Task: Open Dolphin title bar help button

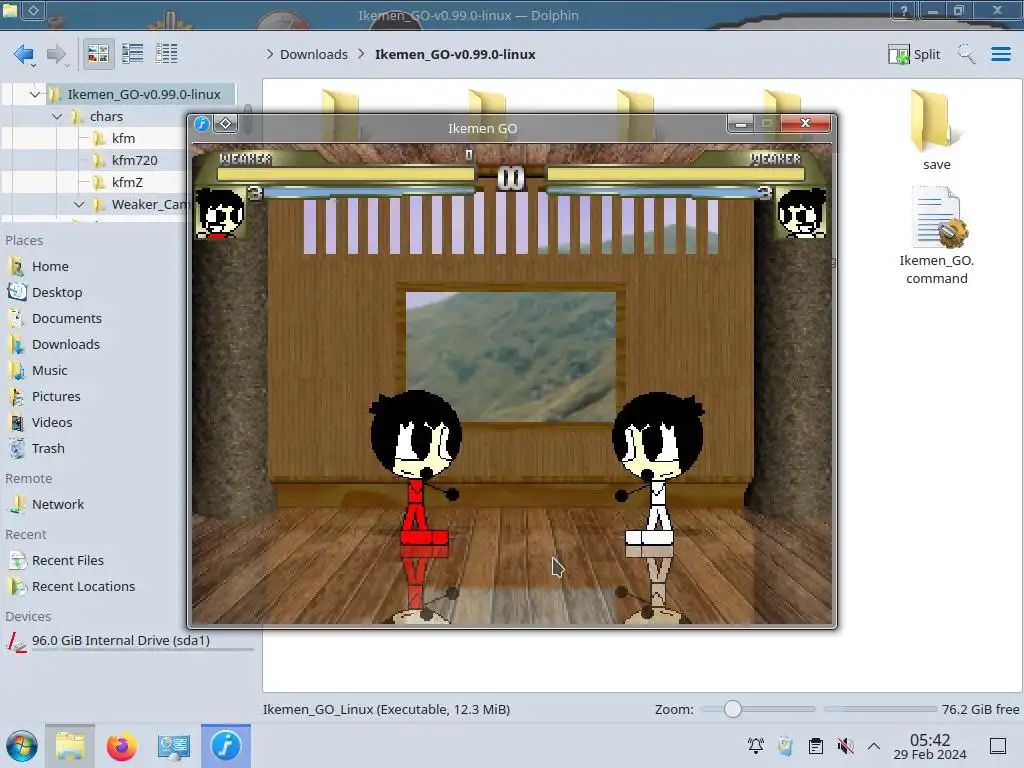Action: 904,10
